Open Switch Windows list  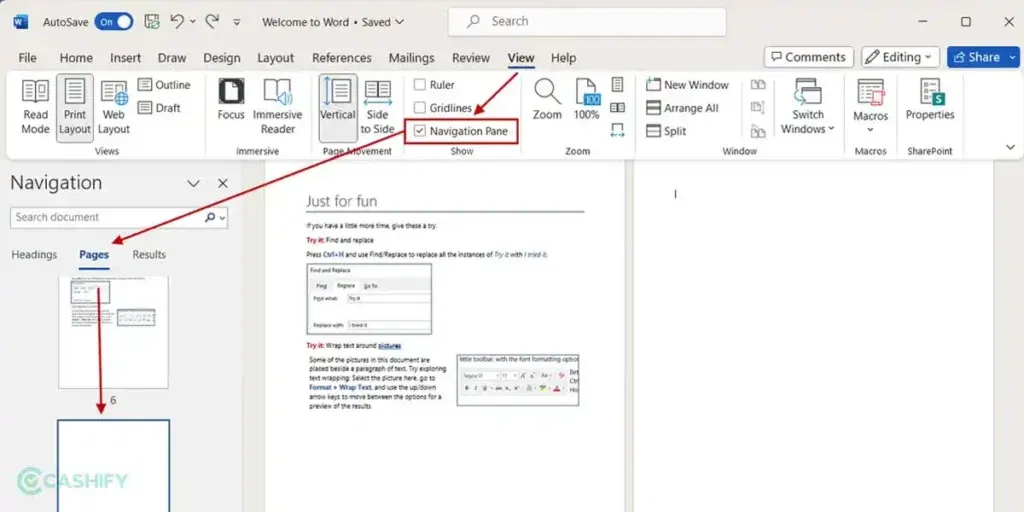pos(808,108)
